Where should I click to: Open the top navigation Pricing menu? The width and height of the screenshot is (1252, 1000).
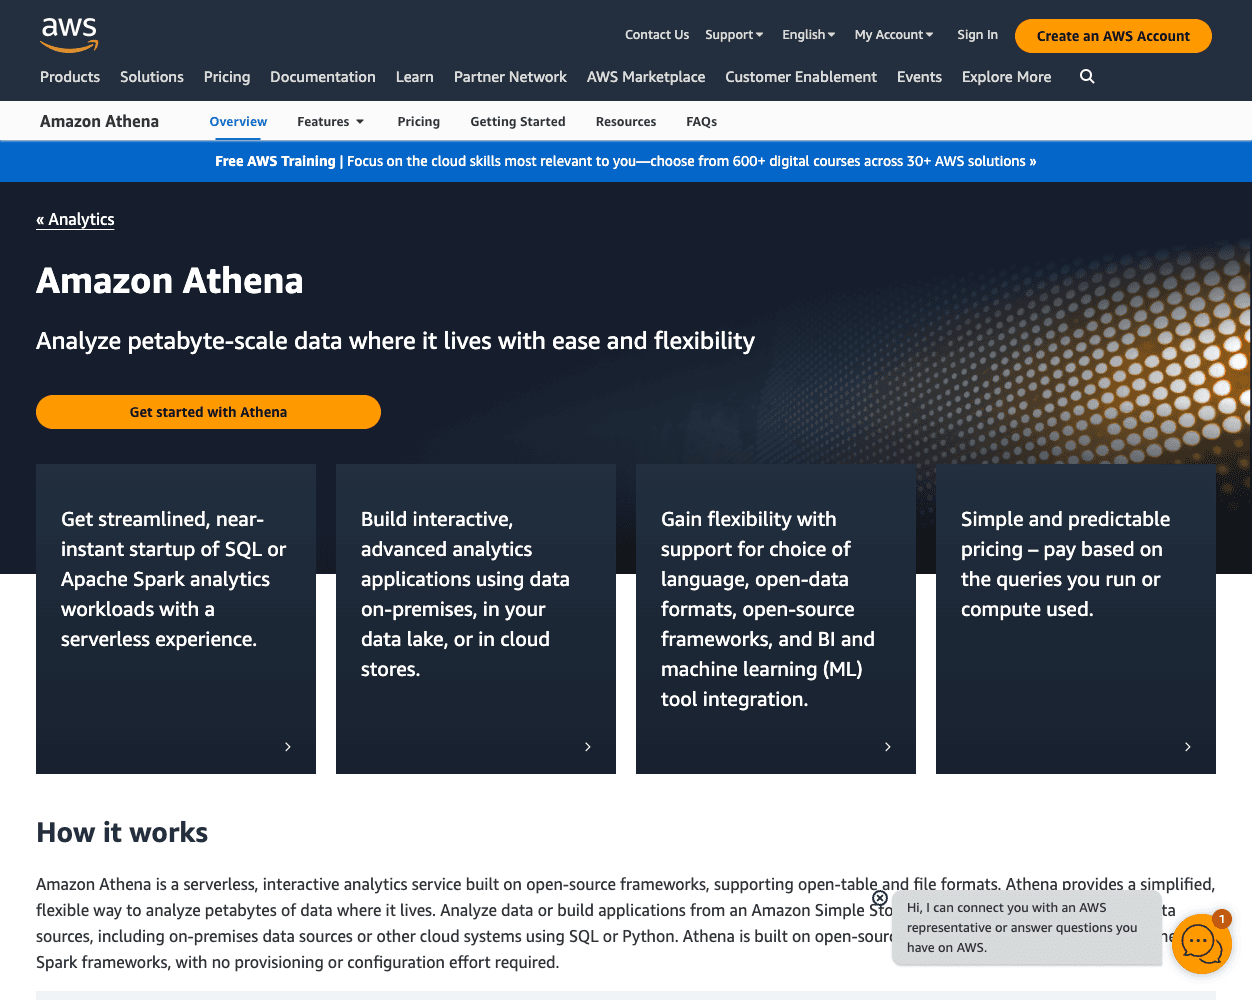227,77
